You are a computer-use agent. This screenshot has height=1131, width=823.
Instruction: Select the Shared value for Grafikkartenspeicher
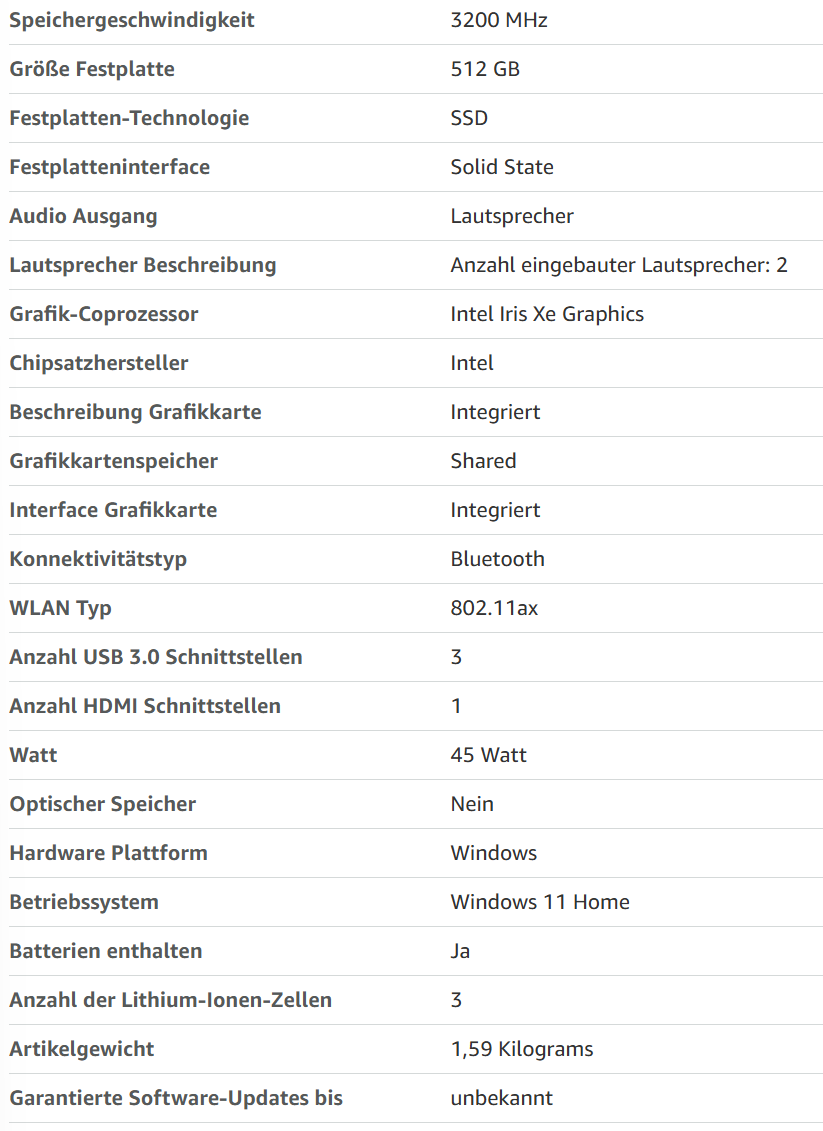pos(483,461)
